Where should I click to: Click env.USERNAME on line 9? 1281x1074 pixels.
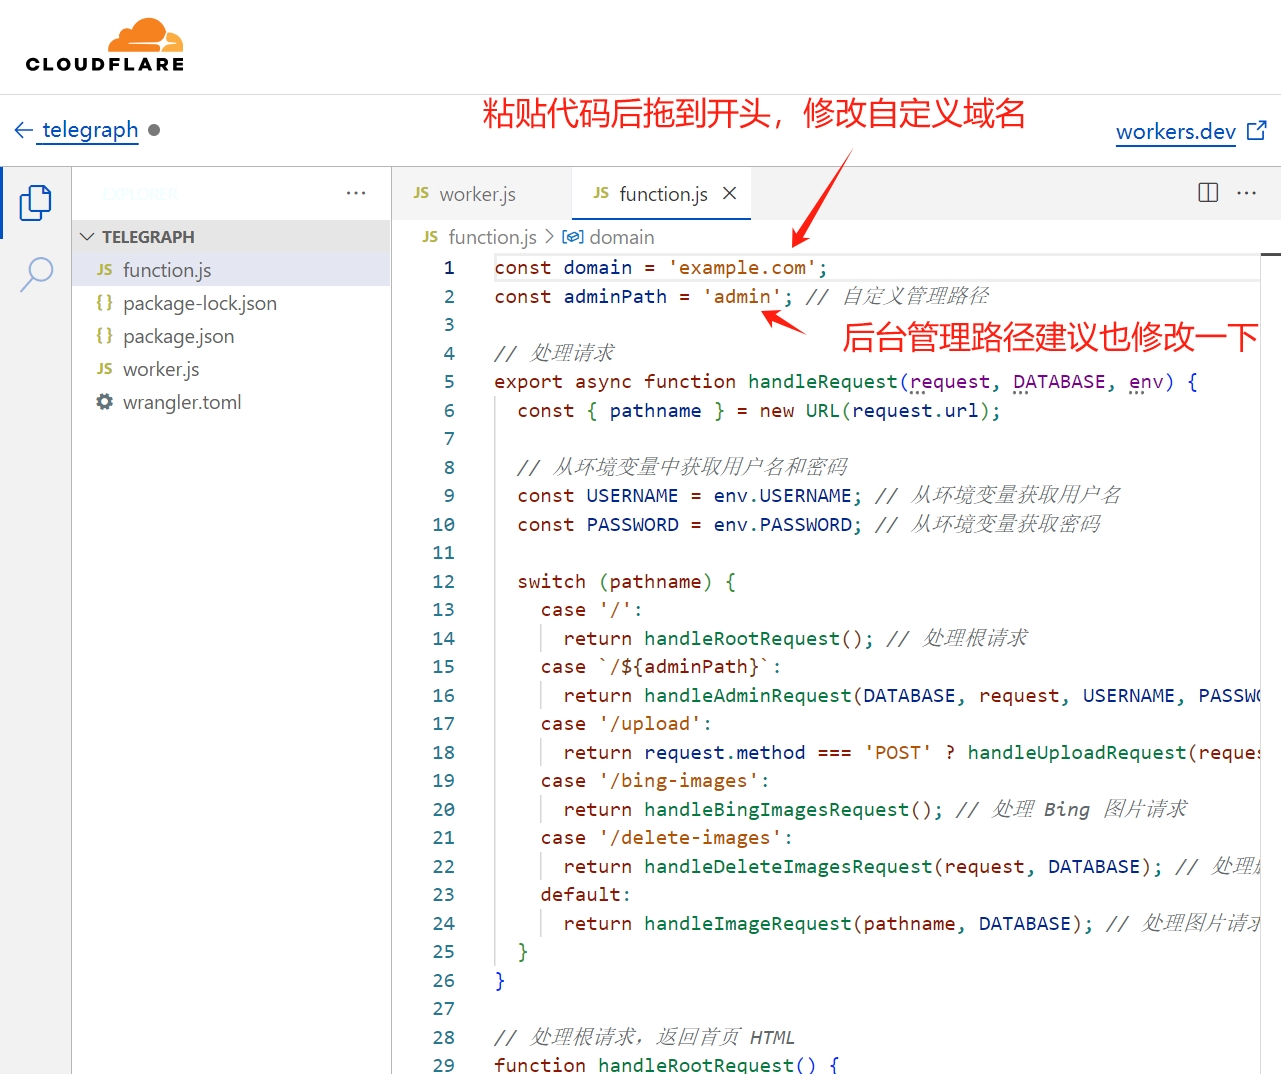coord(782,496)
